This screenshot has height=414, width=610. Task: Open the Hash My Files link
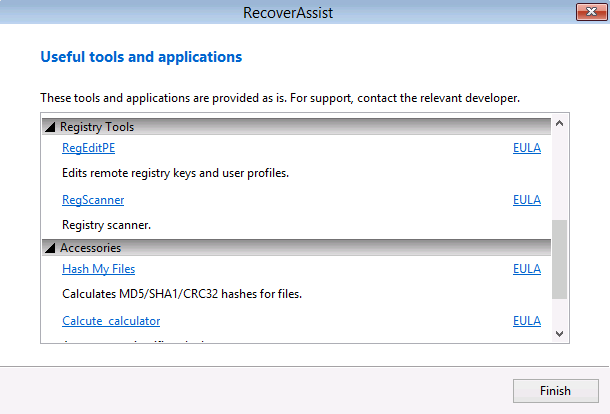tap(98, 269)
